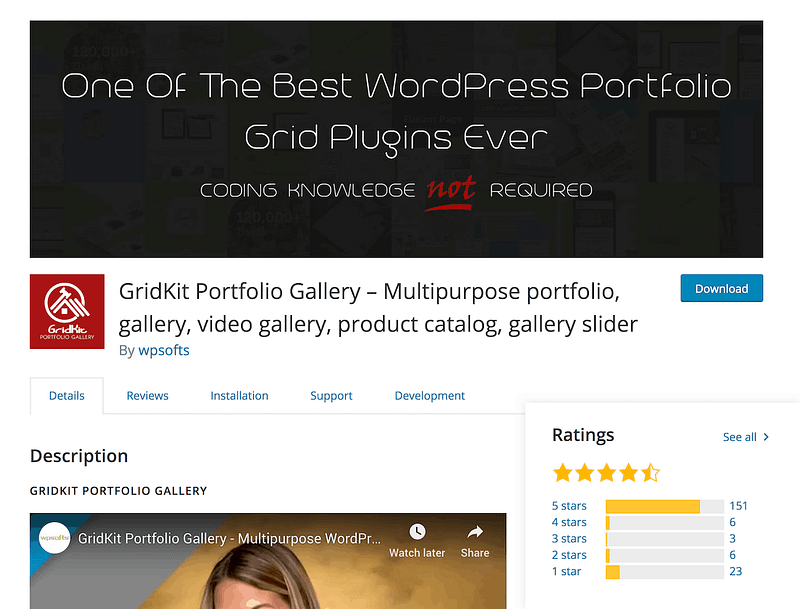
Task: Switch to the Reviews tab
Action: [x=147, y=395]
